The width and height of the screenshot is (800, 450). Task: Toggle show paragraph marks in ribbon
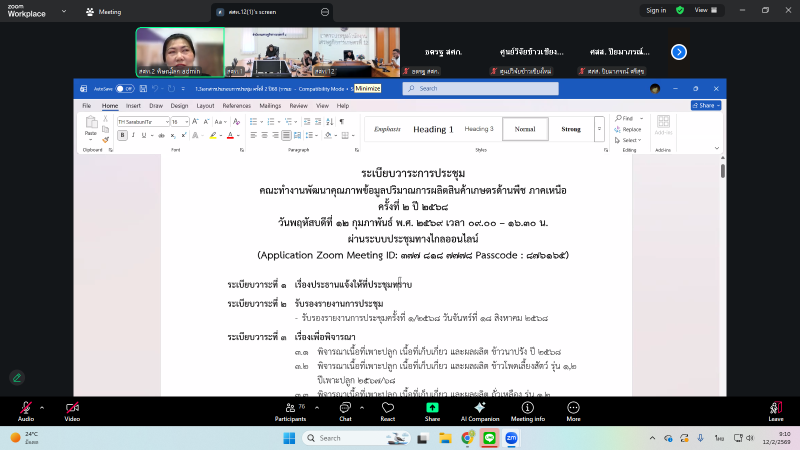click(x=340, y=121)
